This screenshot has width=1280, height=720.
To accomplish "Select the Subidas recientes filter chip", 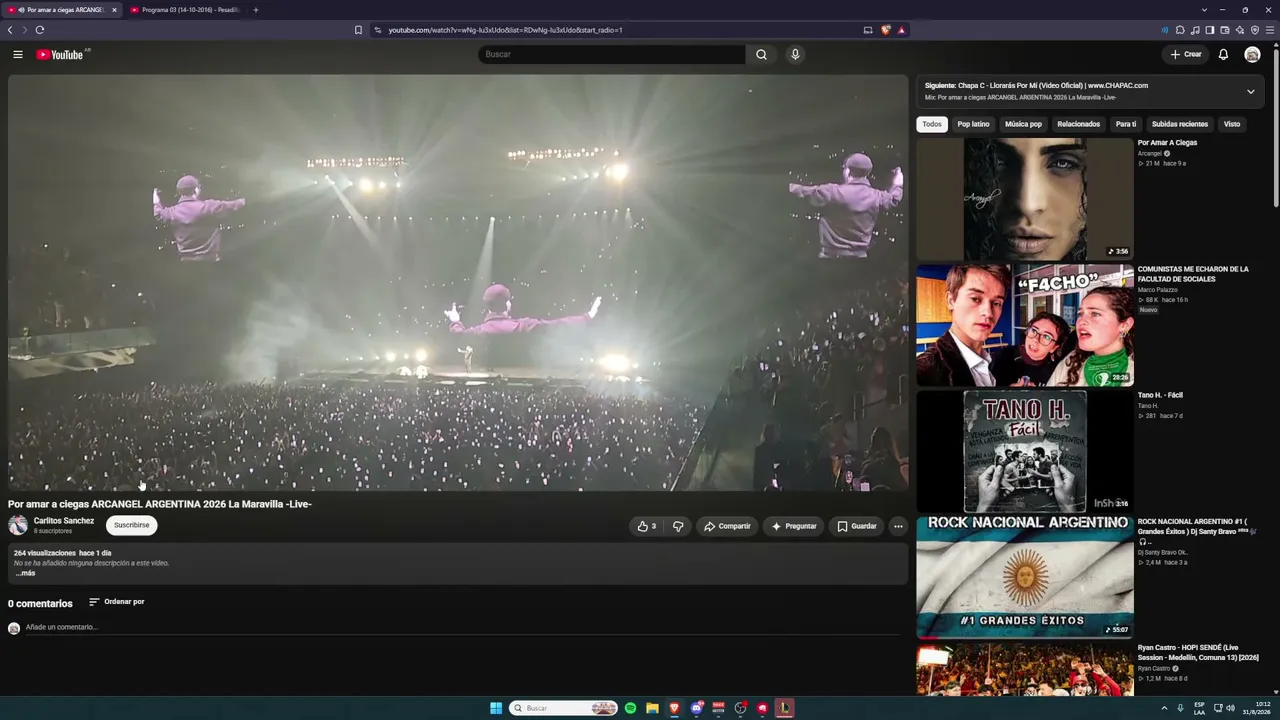I will coord(1180,124).
